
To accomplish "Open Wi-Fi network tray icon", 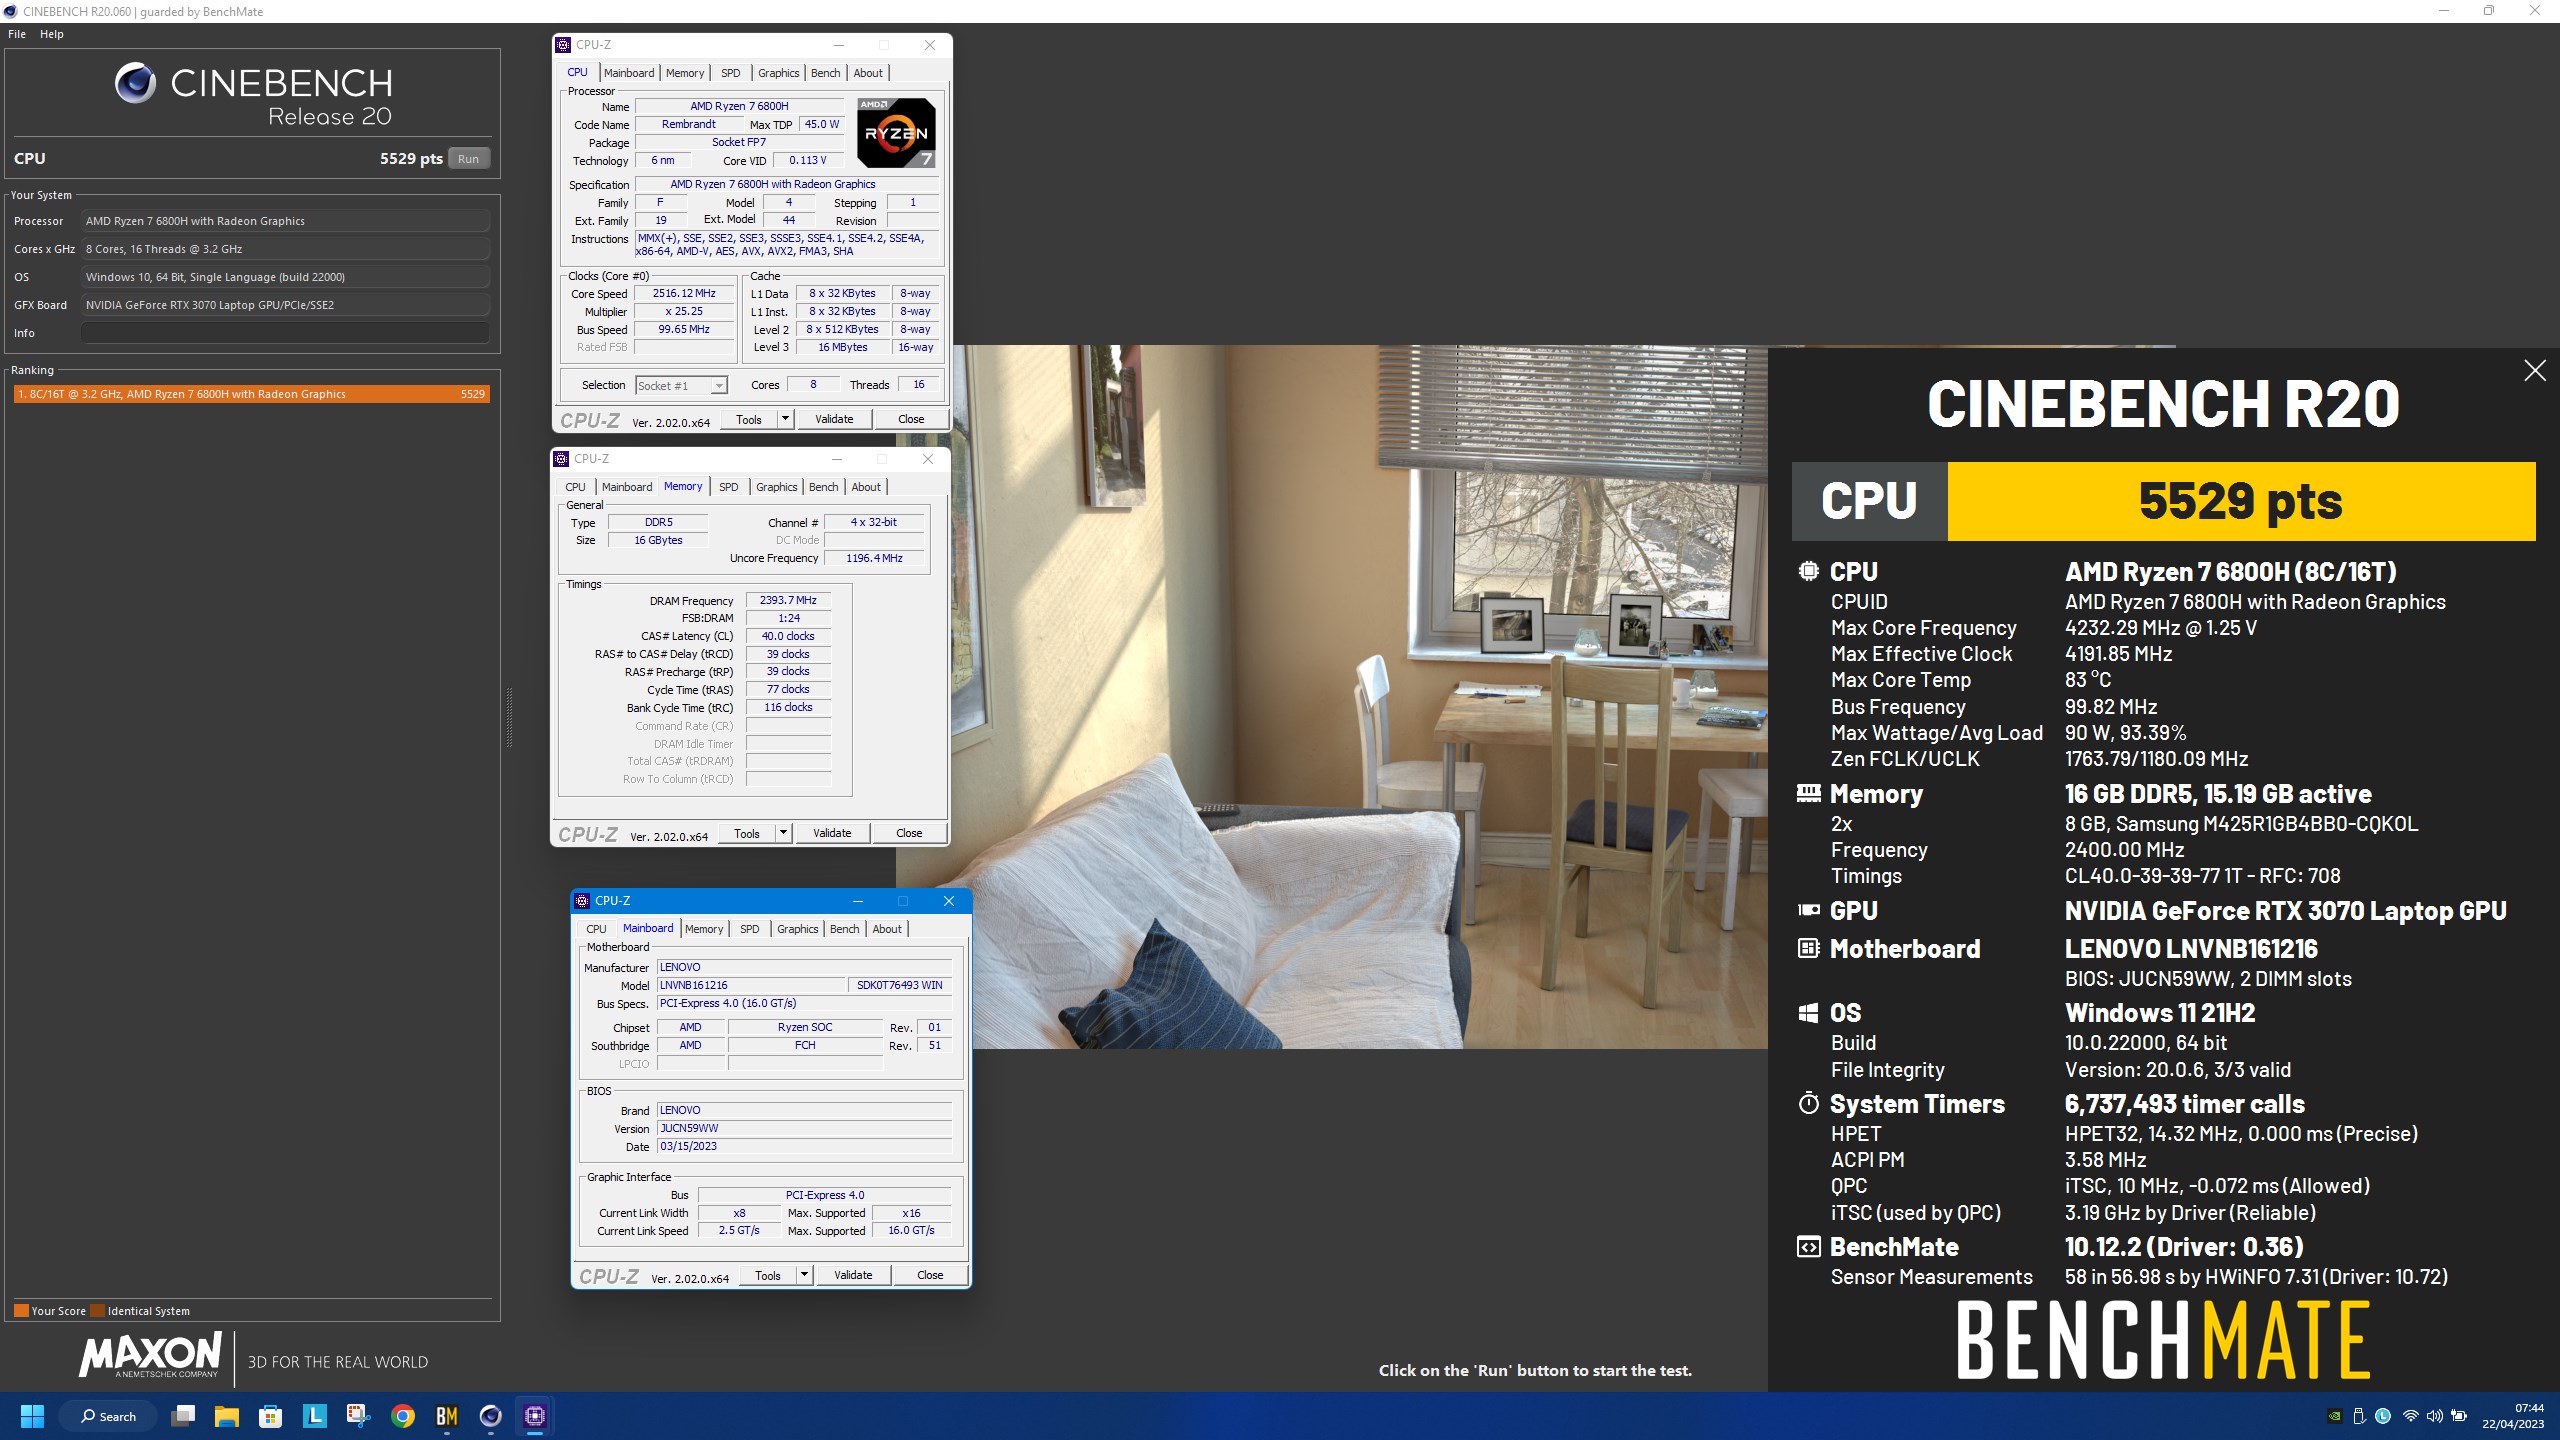I will tap(2410, 1416).
